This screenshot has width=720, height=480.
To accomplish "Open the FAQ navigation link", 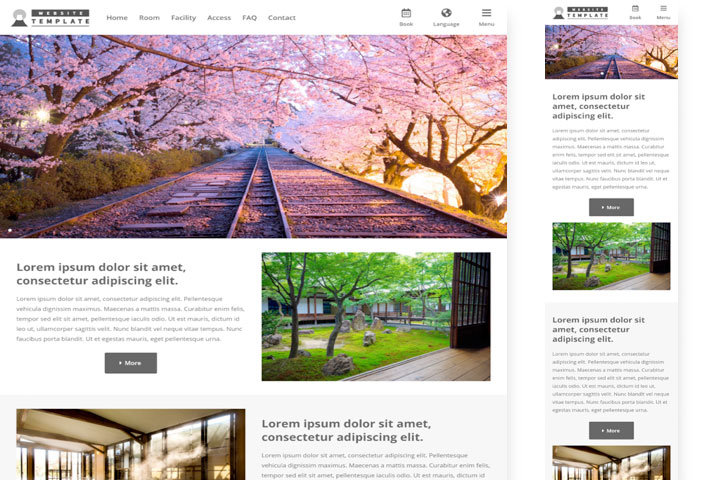I will (249, 18).
